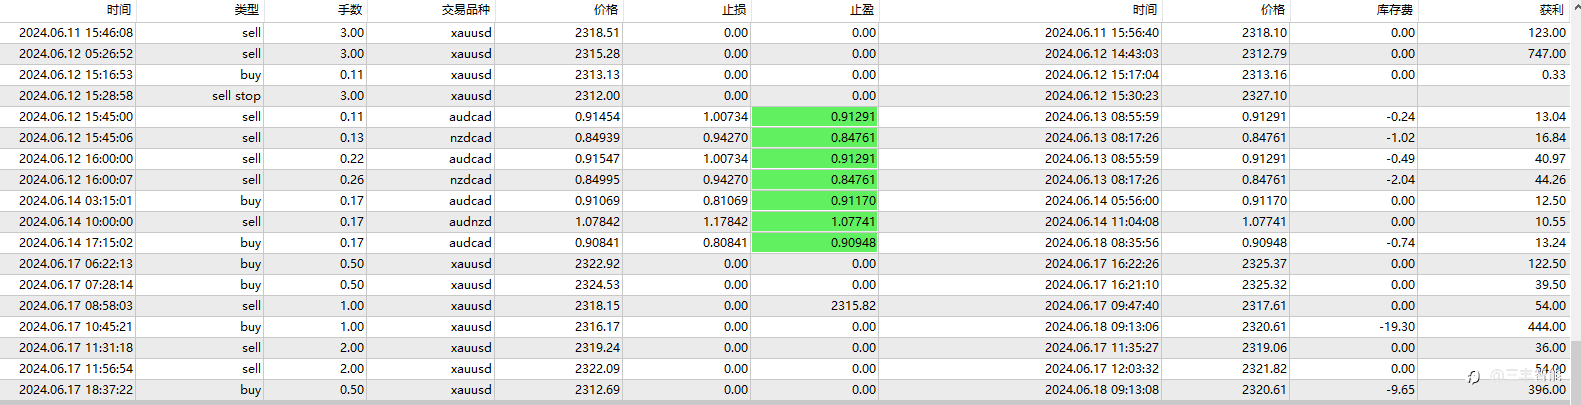Click the lot size 0.22 cell

pos(352,158)
